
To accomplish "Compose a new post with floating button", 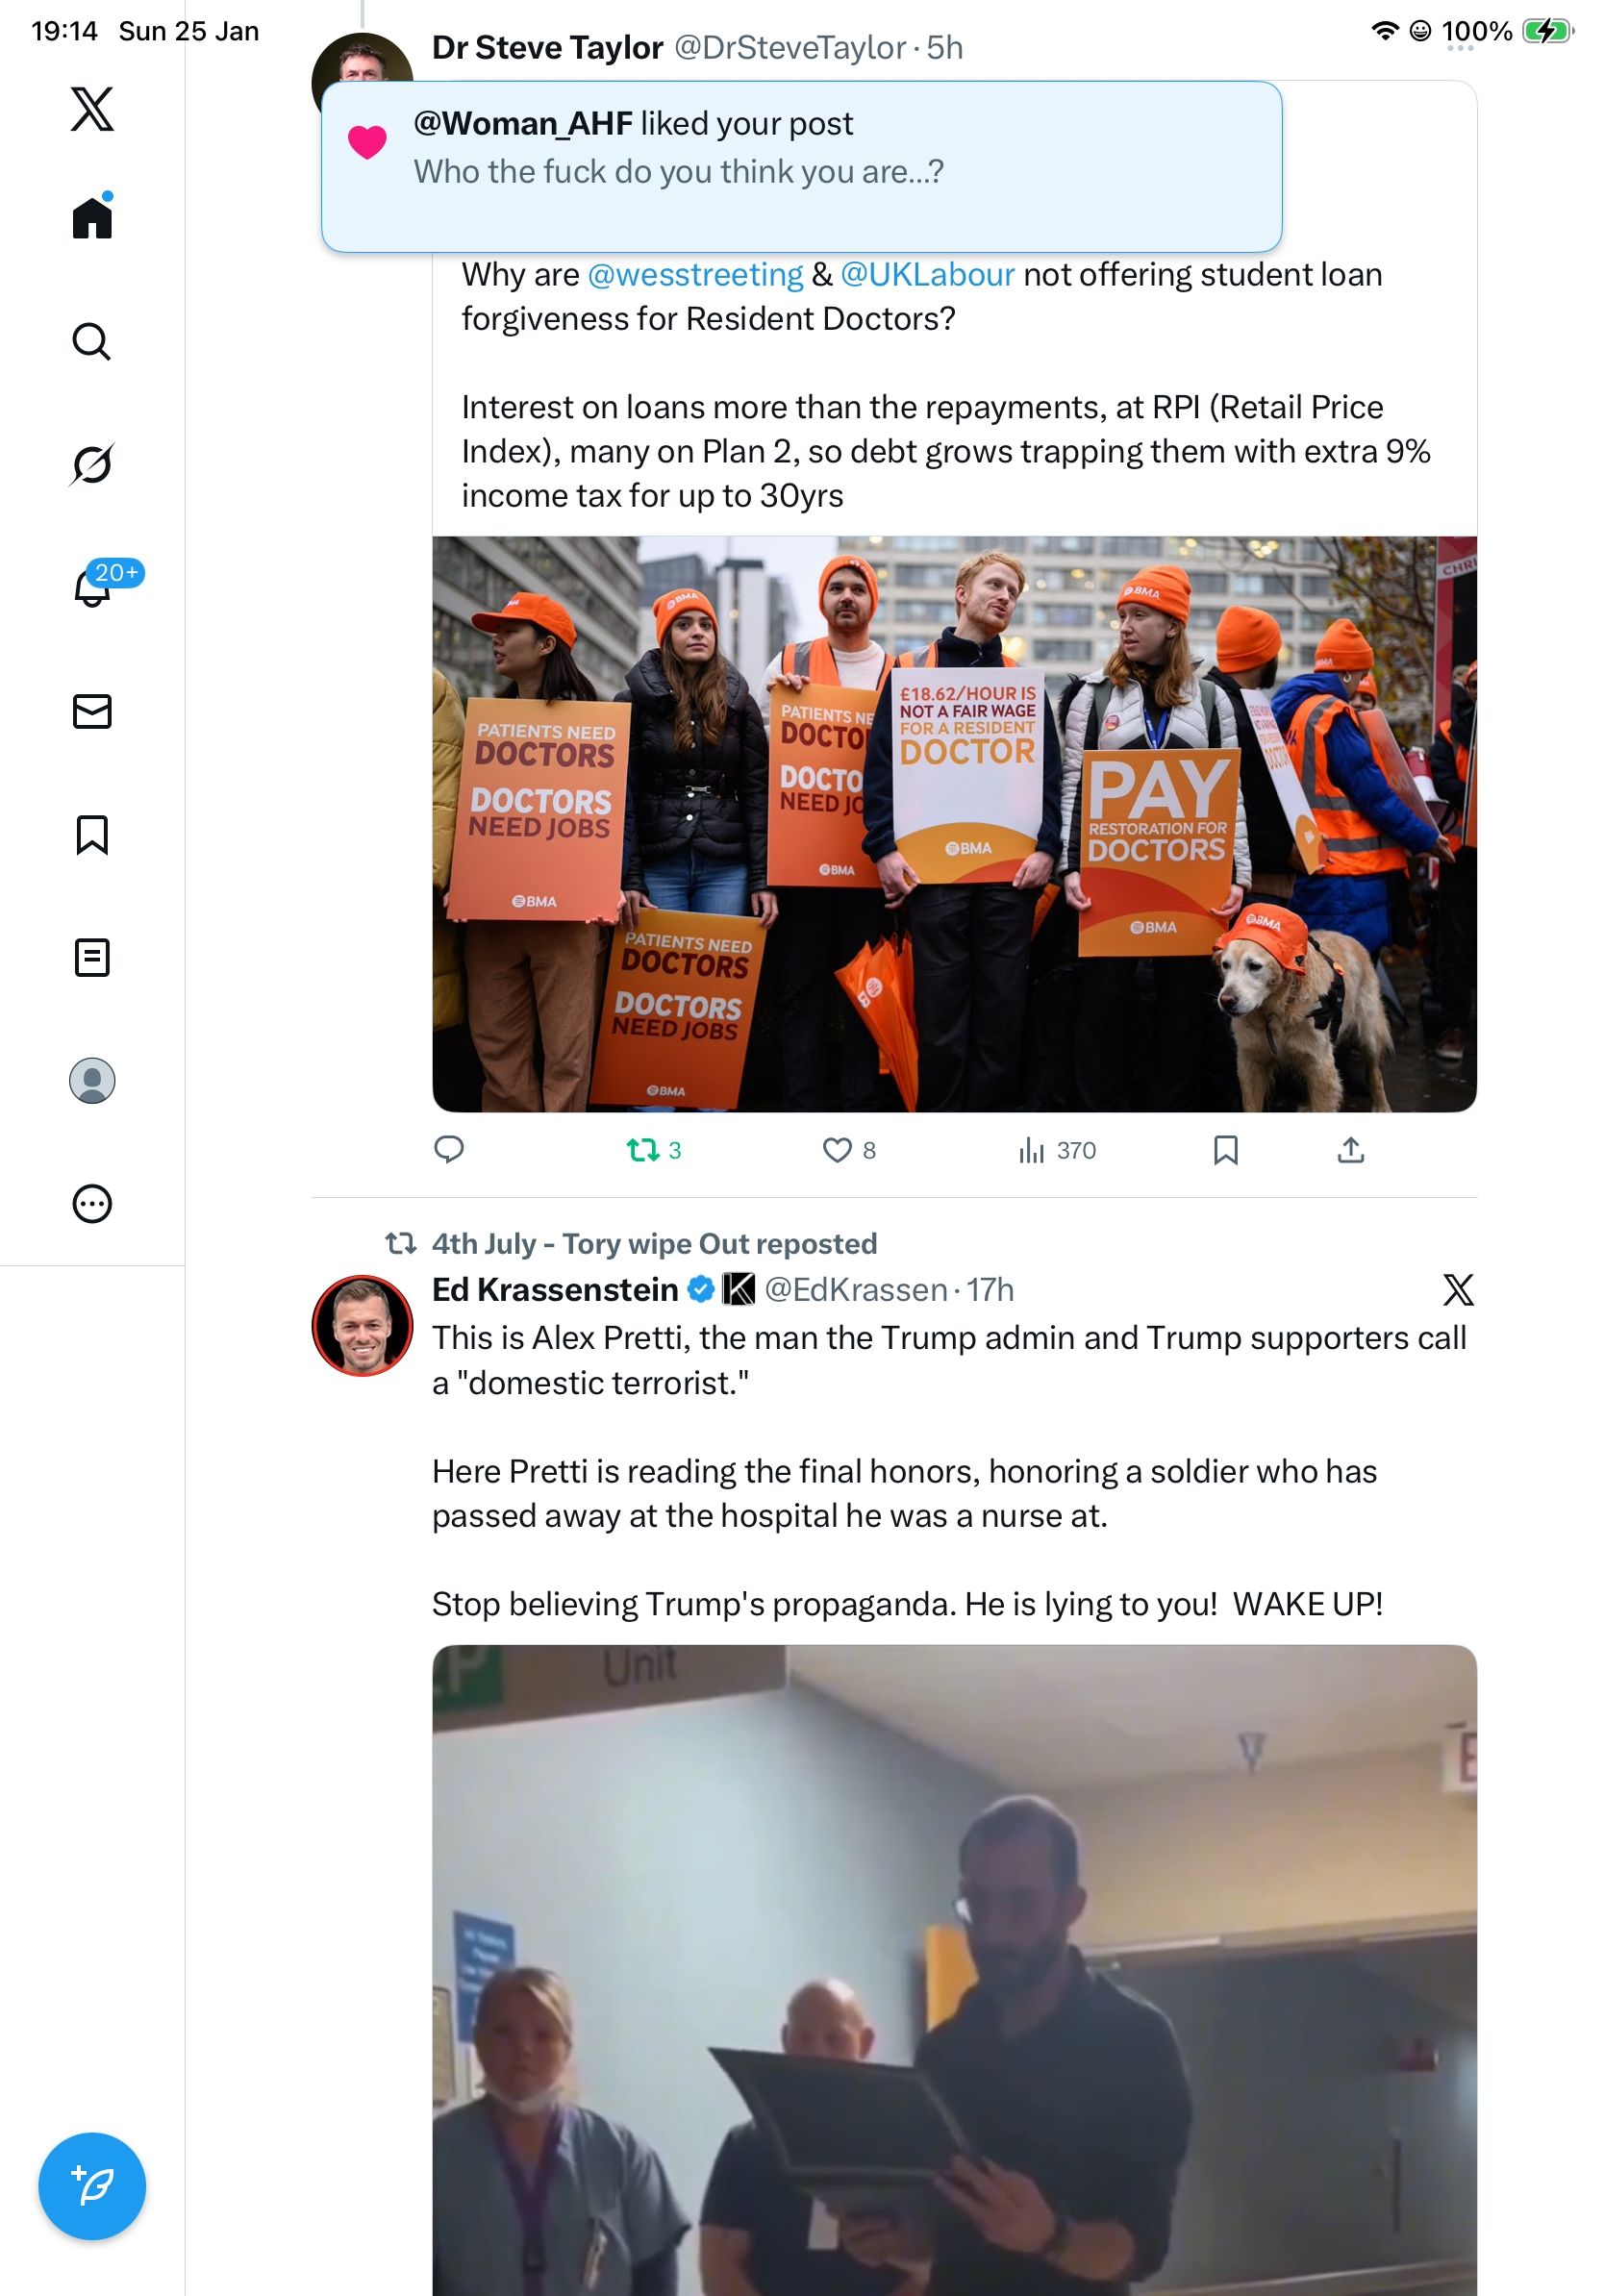I will (92, 2185).
